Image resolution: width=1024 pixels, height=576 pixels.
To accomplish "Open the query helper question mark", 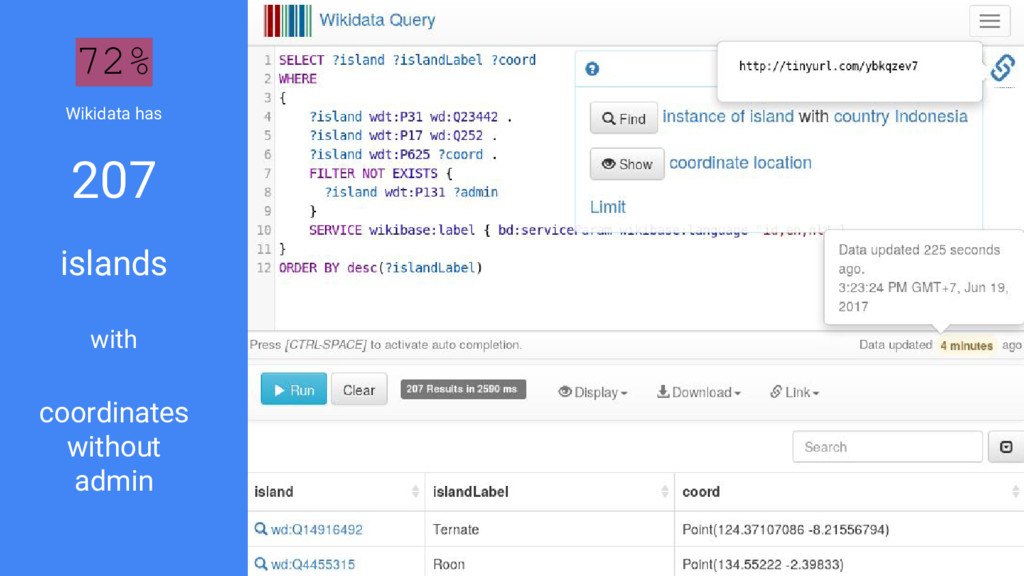I will 592,69.
